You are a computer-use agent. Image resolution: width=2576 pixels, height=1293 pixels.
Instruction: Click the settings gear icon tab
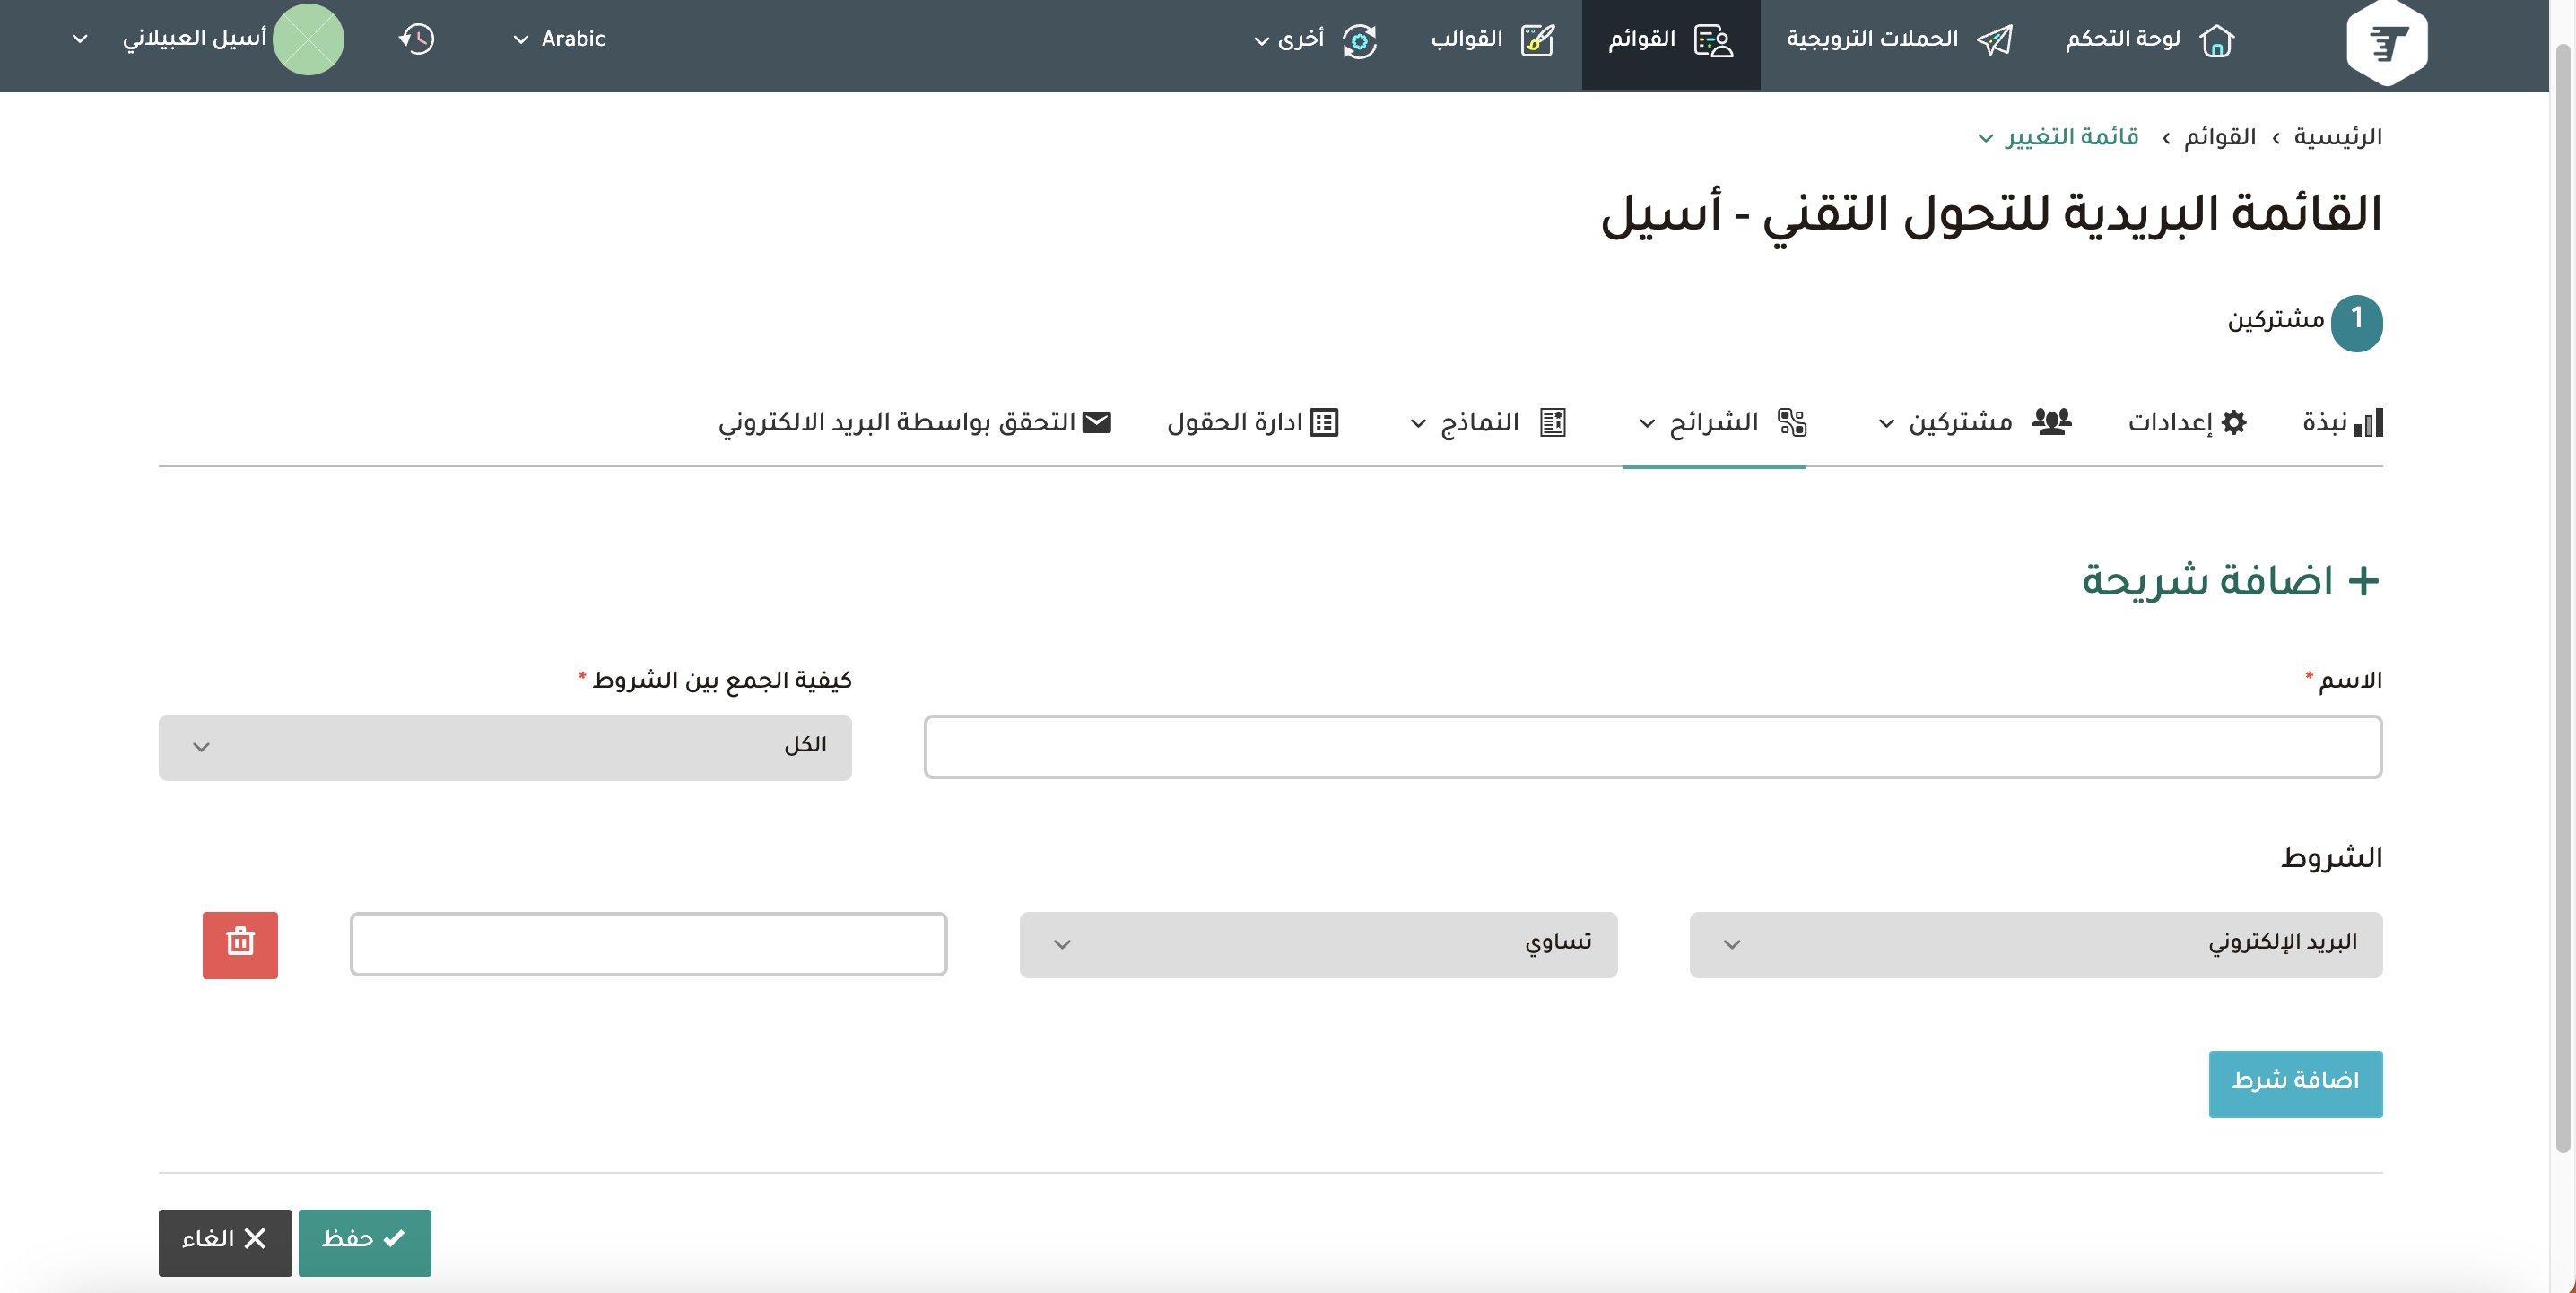point(2233,422)
